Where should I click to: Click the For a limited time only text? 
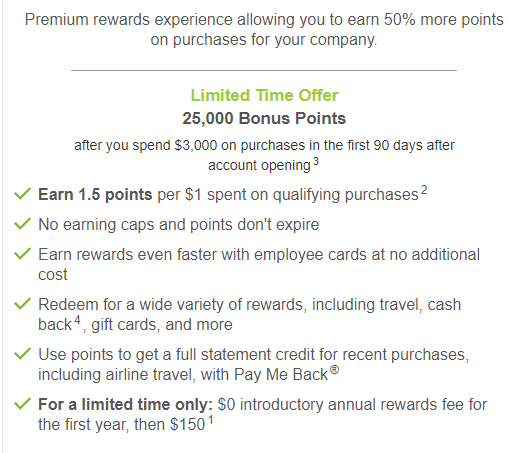click(125, 404)
